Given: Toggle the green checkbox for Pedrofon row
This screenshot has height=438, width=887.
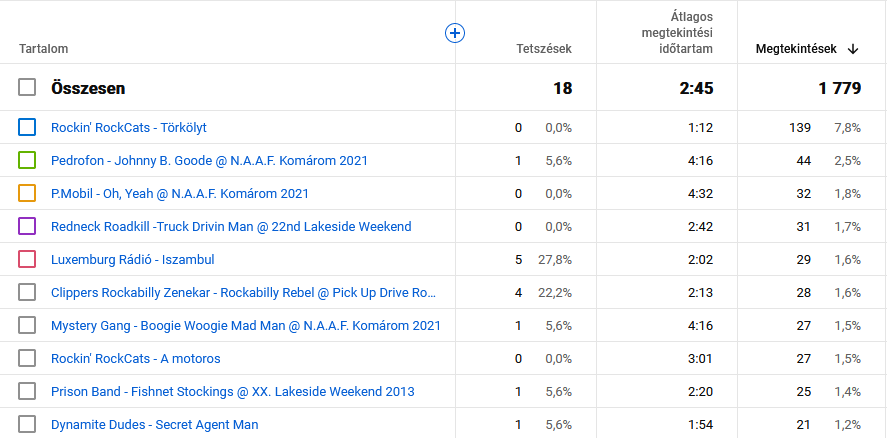Looking at the screenshot, I should [x=27, y=160].
